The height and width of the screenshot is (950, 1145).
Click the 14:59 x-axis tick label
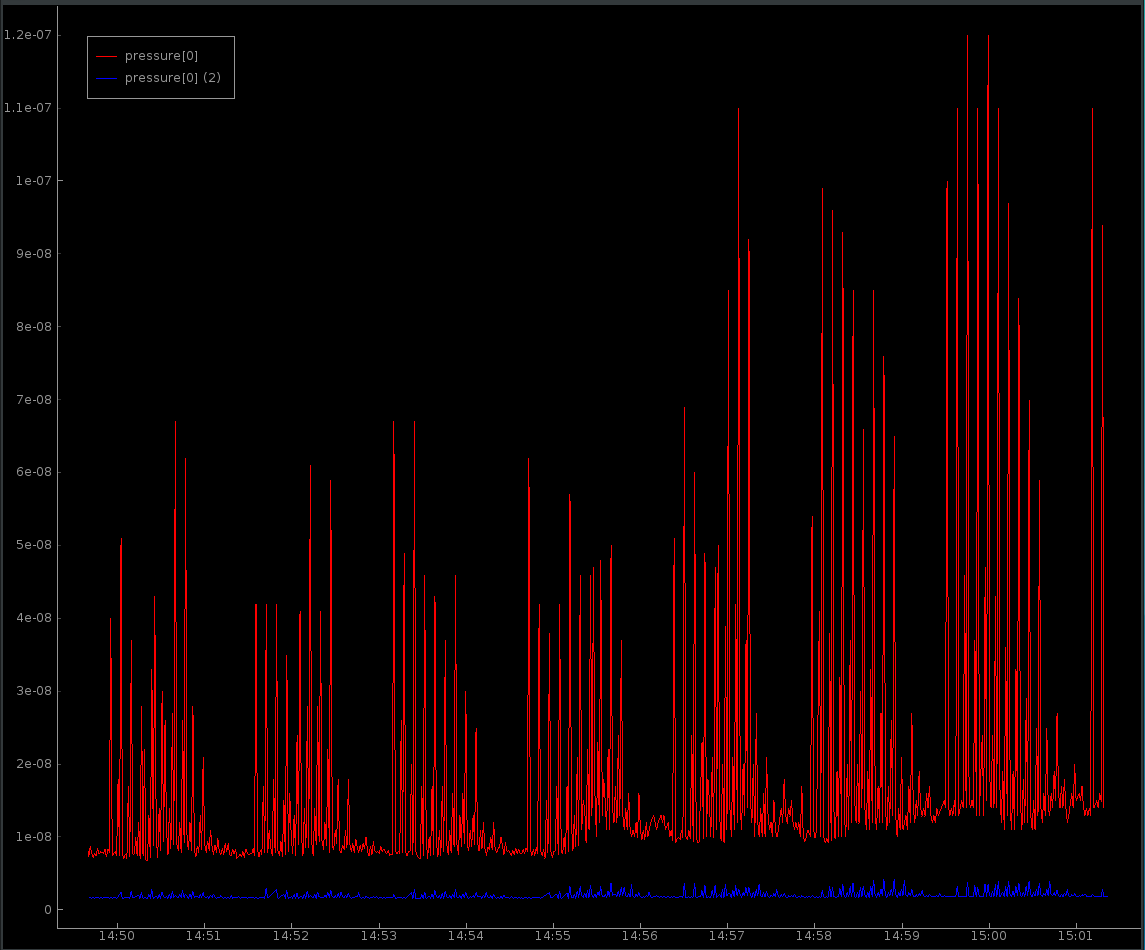pyautogui.click(x=901, y=936)
